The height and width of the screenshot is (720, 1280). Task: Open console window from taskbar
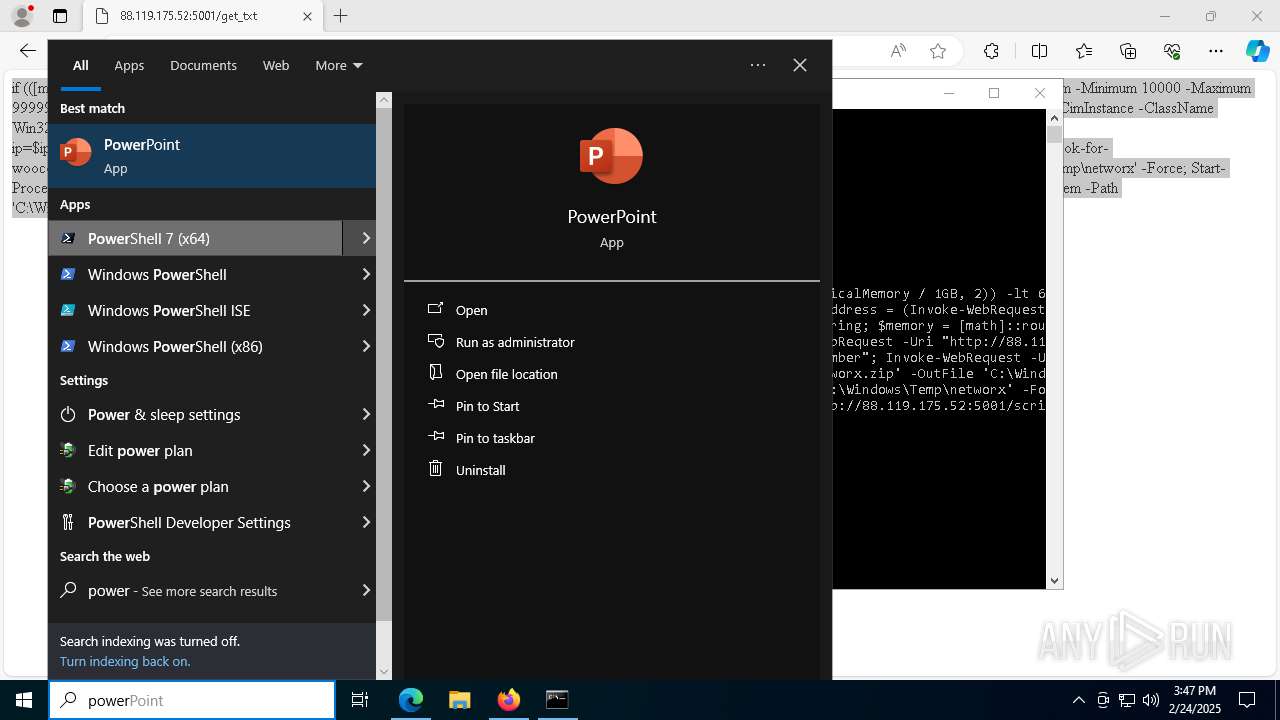[x=557, y=700]
